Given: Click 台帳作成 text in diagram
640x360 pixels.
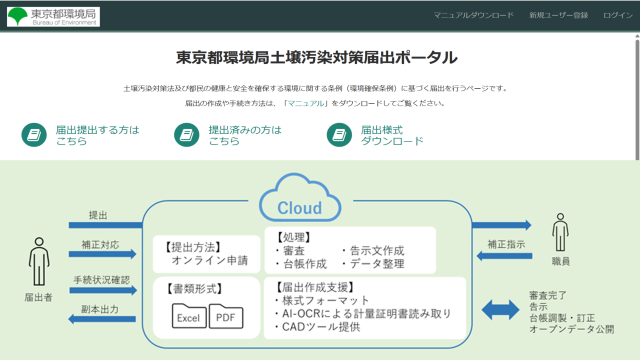Looking at the screenshot, I should point(305,264).
